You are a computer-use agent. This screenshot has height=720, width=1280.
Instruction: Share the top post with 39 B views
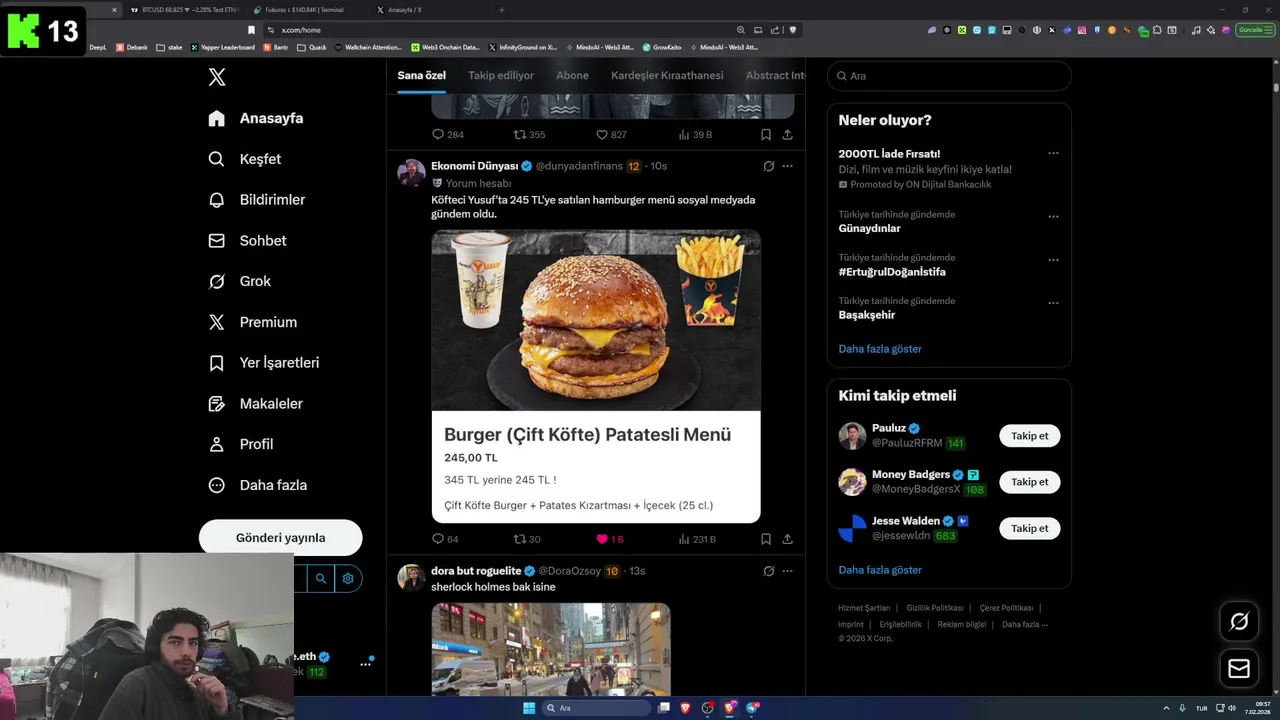click(x=787, y=134)
